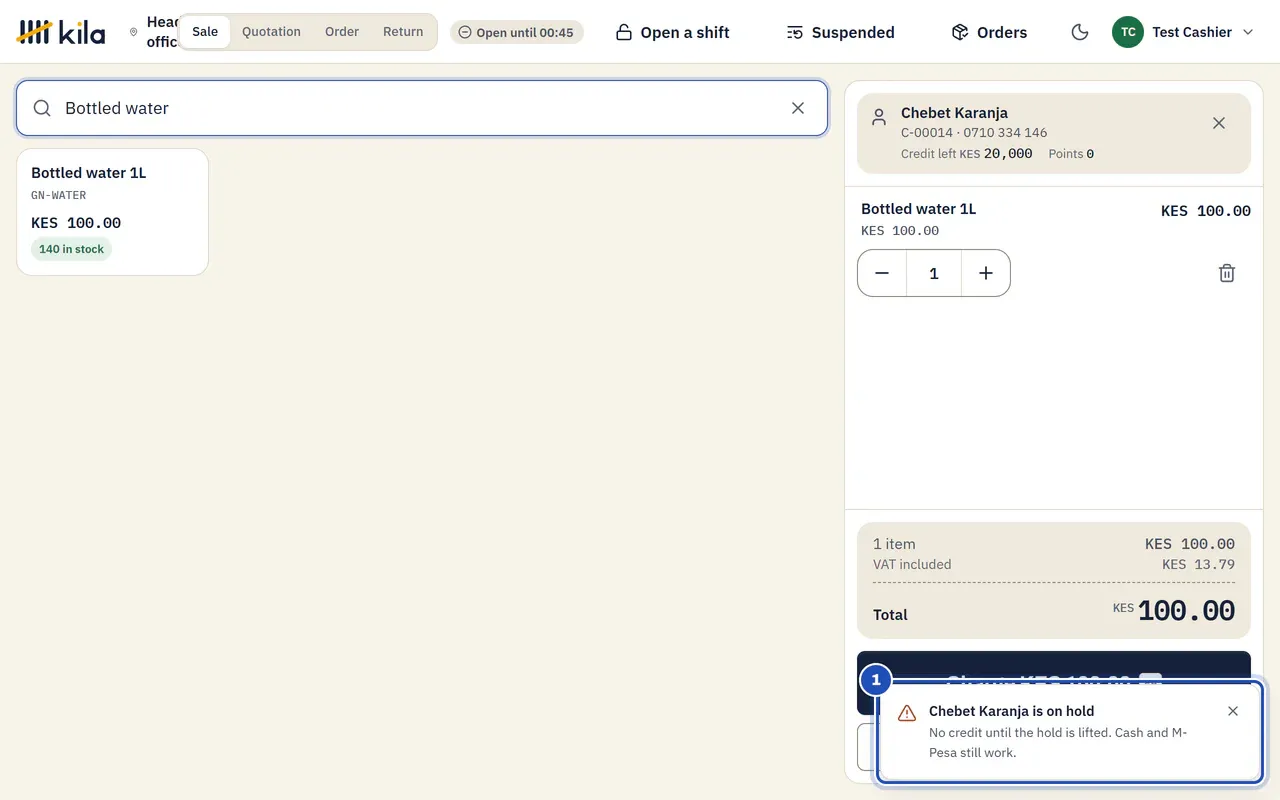This screenshot has height=800, width=1280.
Task: Increase Bottled water quantity
Action: pos(986,273)
